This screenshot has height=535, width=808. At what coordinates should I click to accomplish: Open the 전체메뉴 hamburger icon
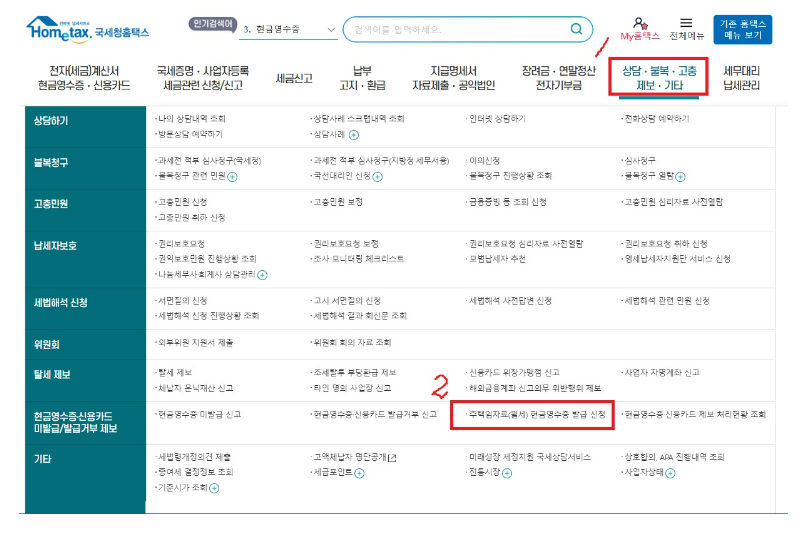pos(686,23)
